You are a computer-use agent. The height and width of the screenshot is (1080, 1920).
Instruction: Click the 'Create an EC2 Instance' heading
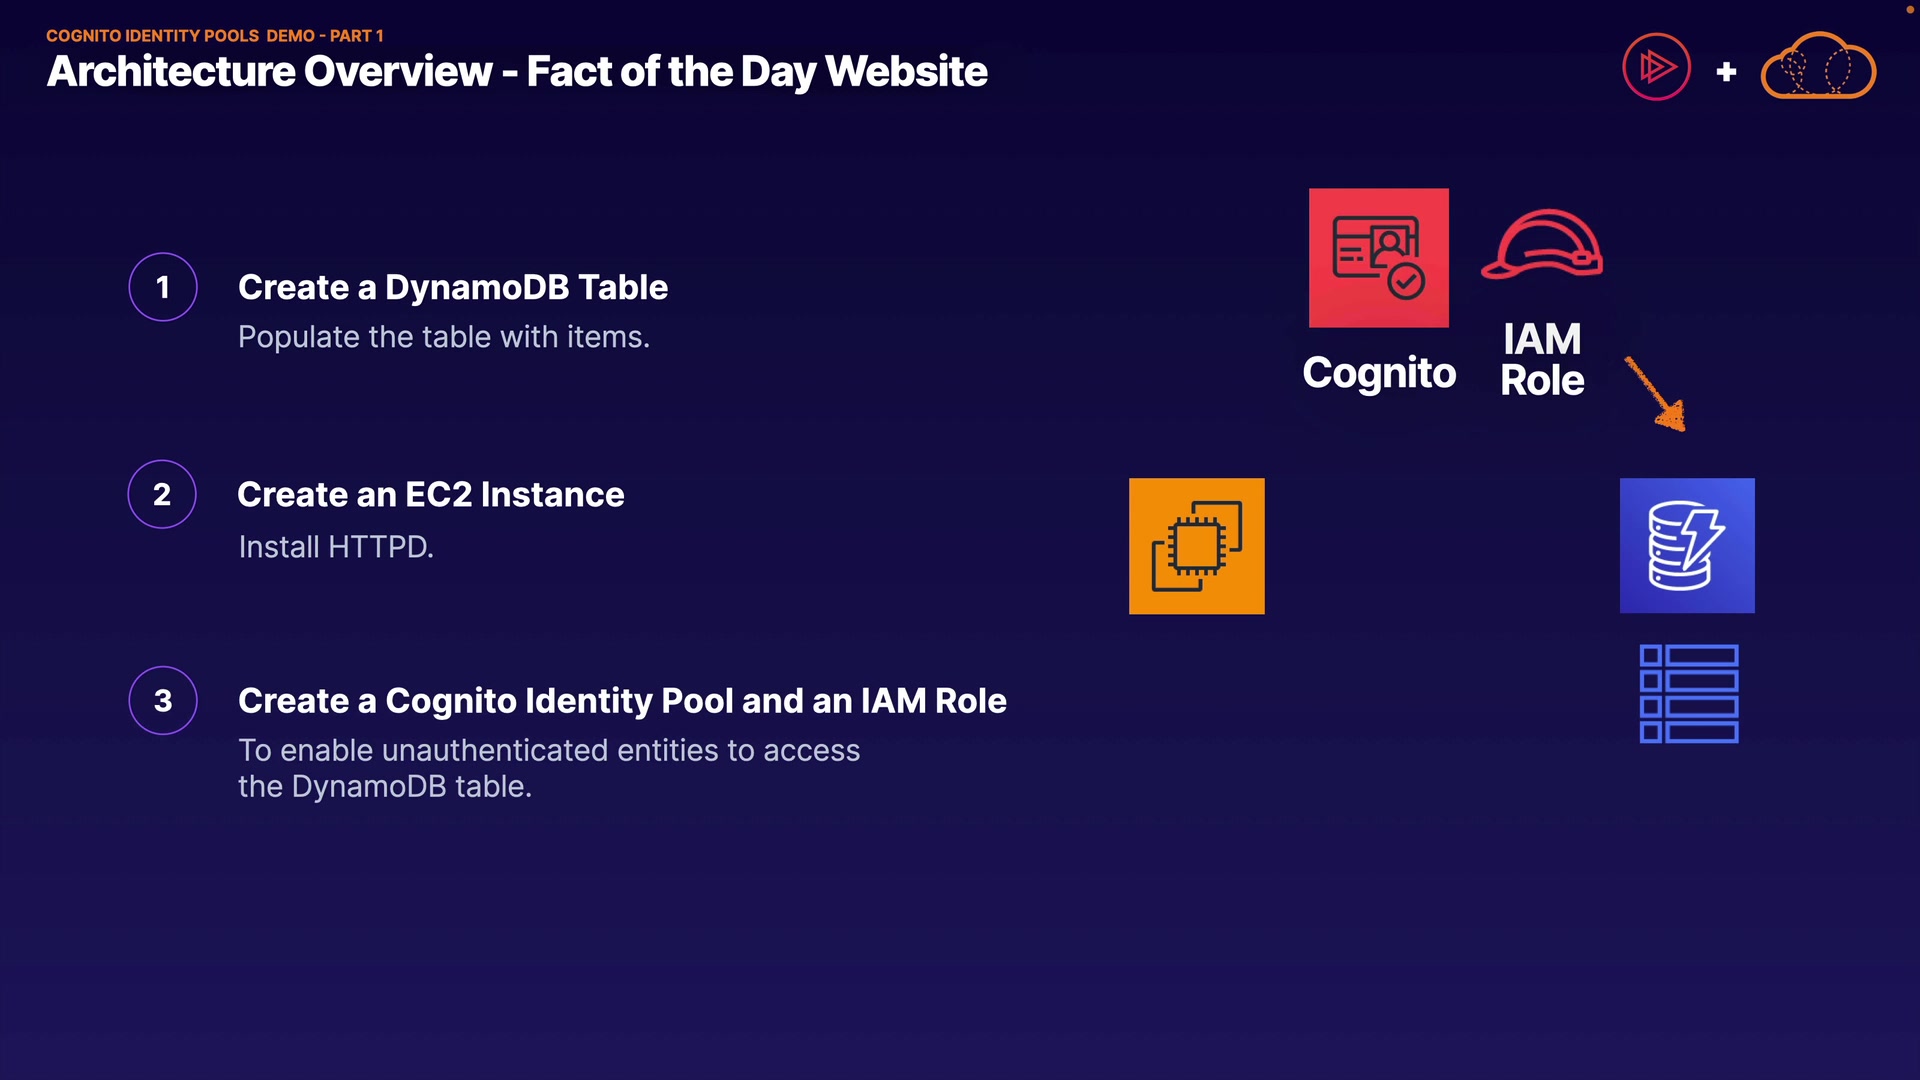(x=430, y=495)
